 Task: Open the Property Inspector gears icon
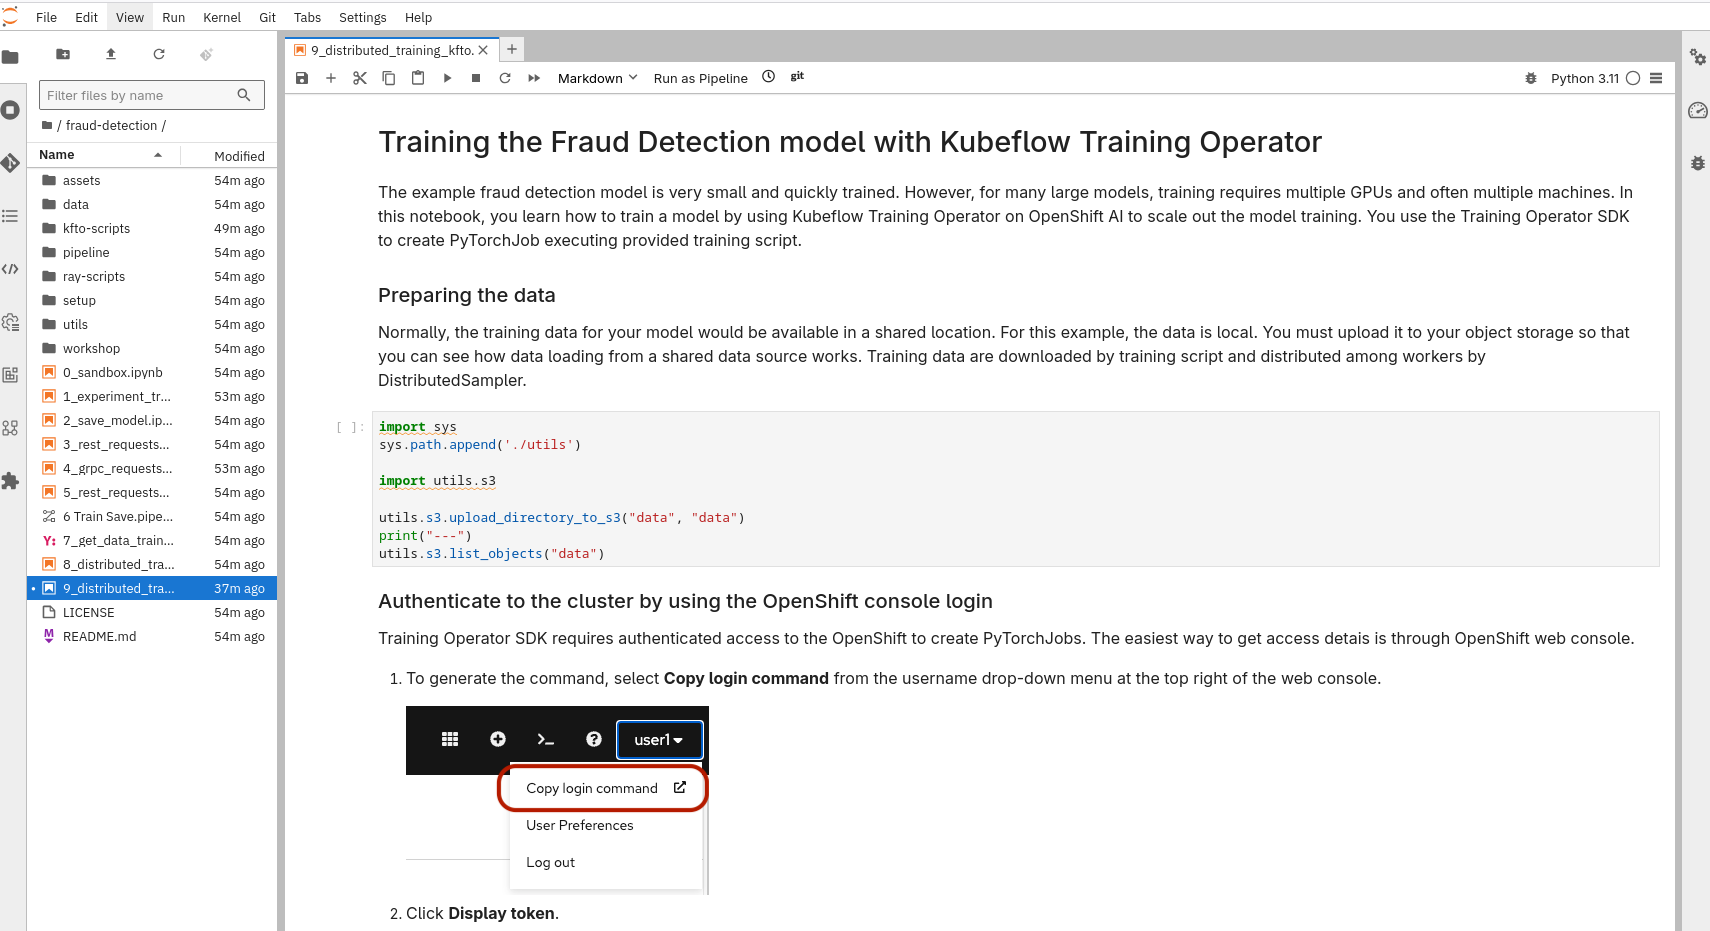[1698, 57]
